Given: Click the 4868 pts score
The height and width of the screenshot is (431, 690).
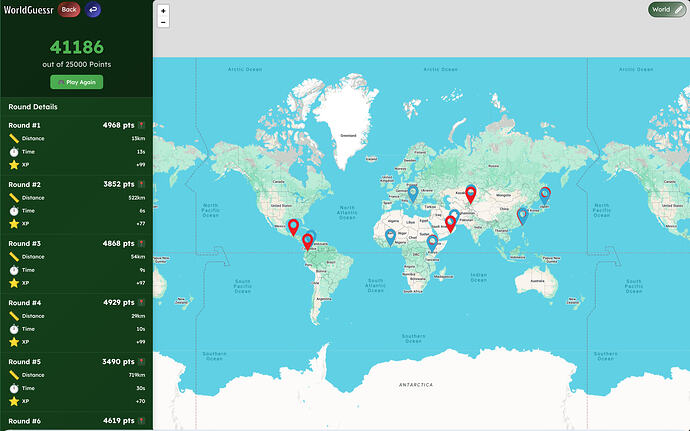Looking at the screenshot, I should 119,243.
